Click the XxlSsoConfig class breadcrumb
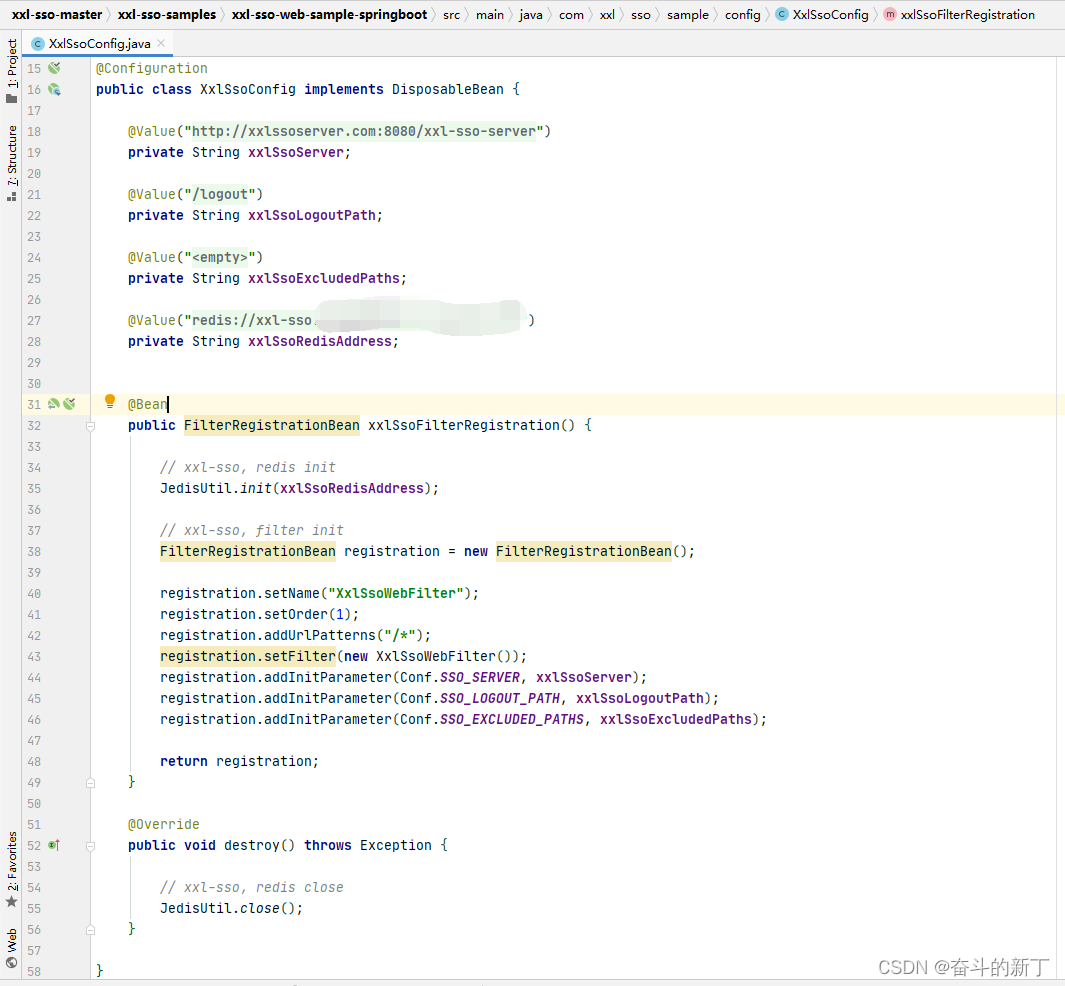1065x986 pixels. click(823, 14)
